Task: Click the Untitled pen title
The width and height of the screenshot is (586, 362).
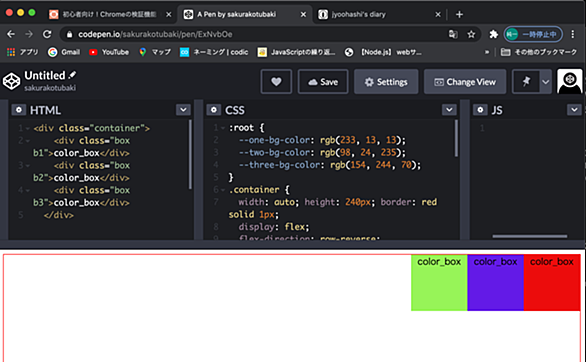Action: pos(45,75)
